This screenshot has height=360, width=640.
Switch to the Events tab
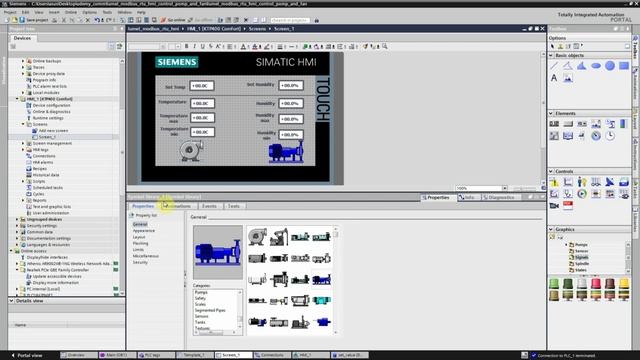pos(209,206)
